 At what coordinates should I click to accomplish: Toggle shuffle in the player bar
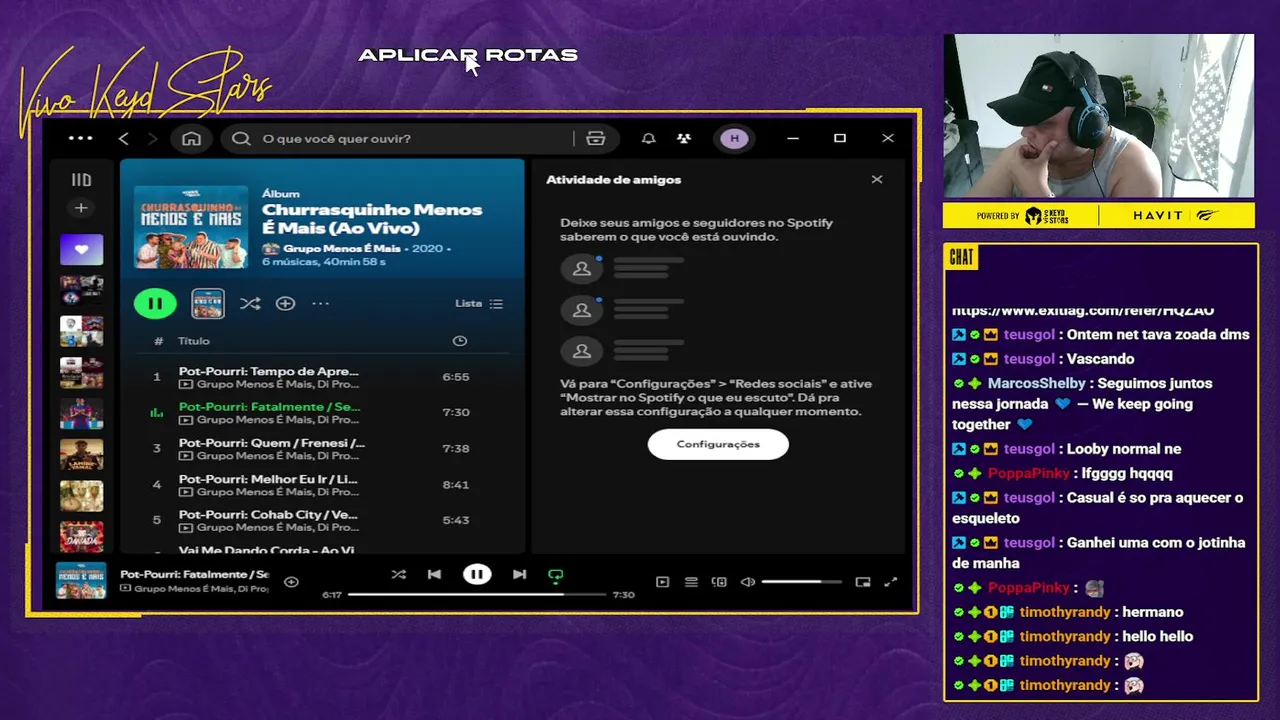(x=398, y=574)
